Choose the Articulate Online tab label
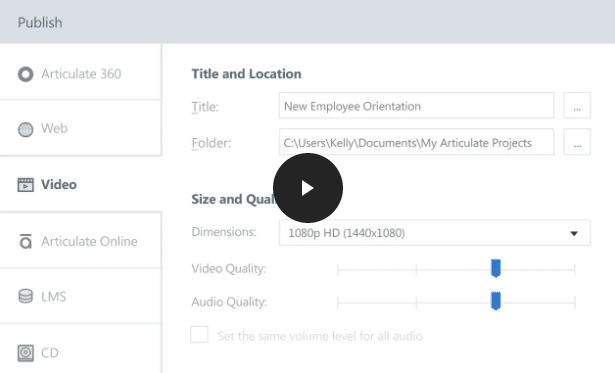 [x=89, y=241]
